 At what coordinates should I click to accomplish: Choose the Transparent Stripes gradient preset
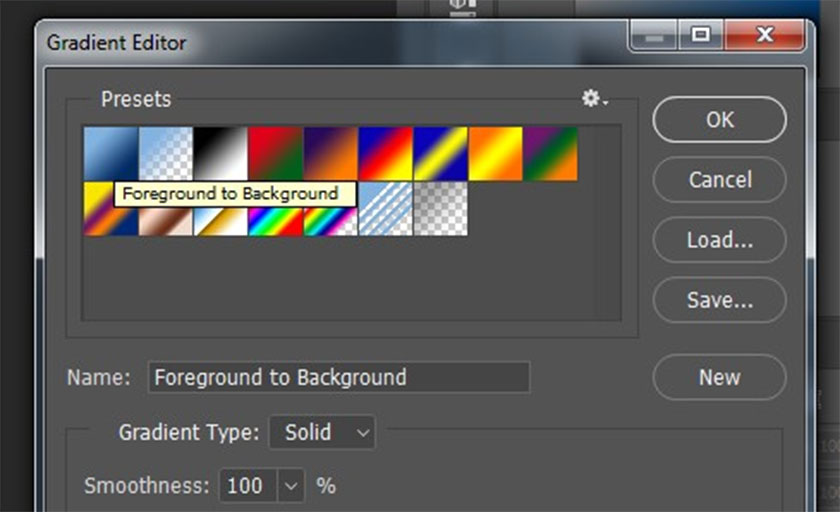pyautogui.click(x=386, y=209)
